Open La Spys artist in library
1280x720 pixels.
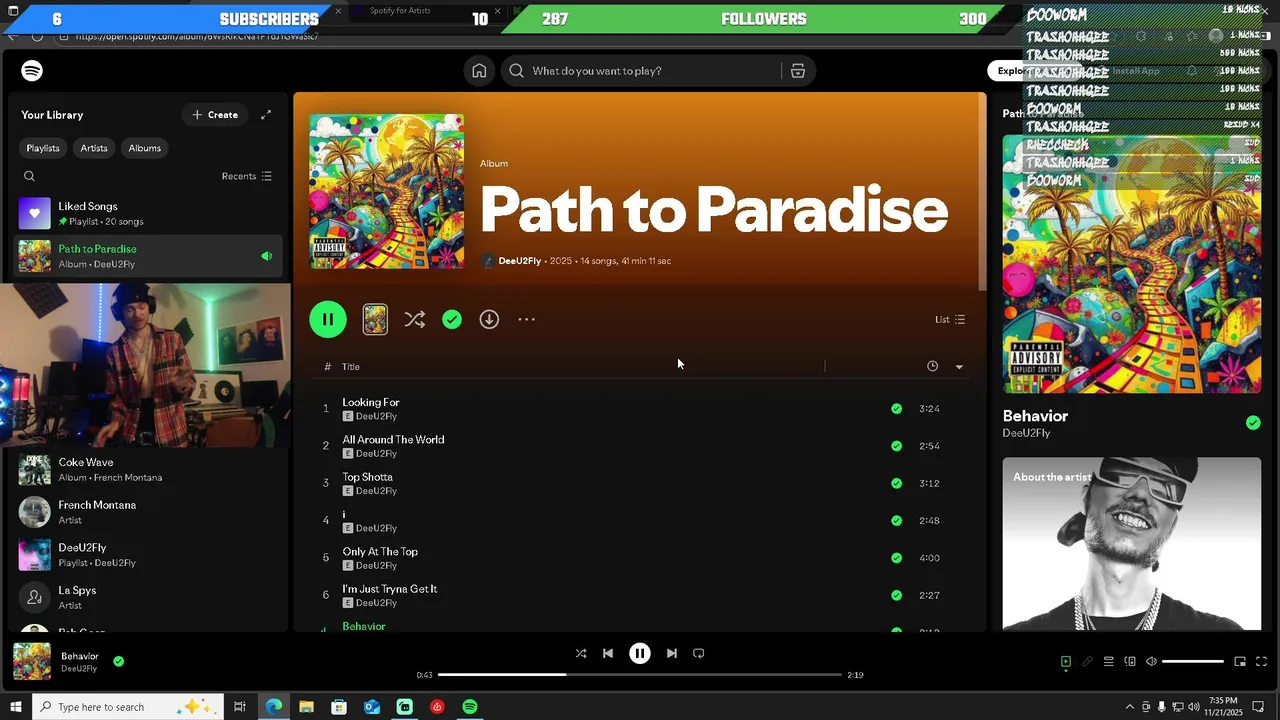point(150,598)
